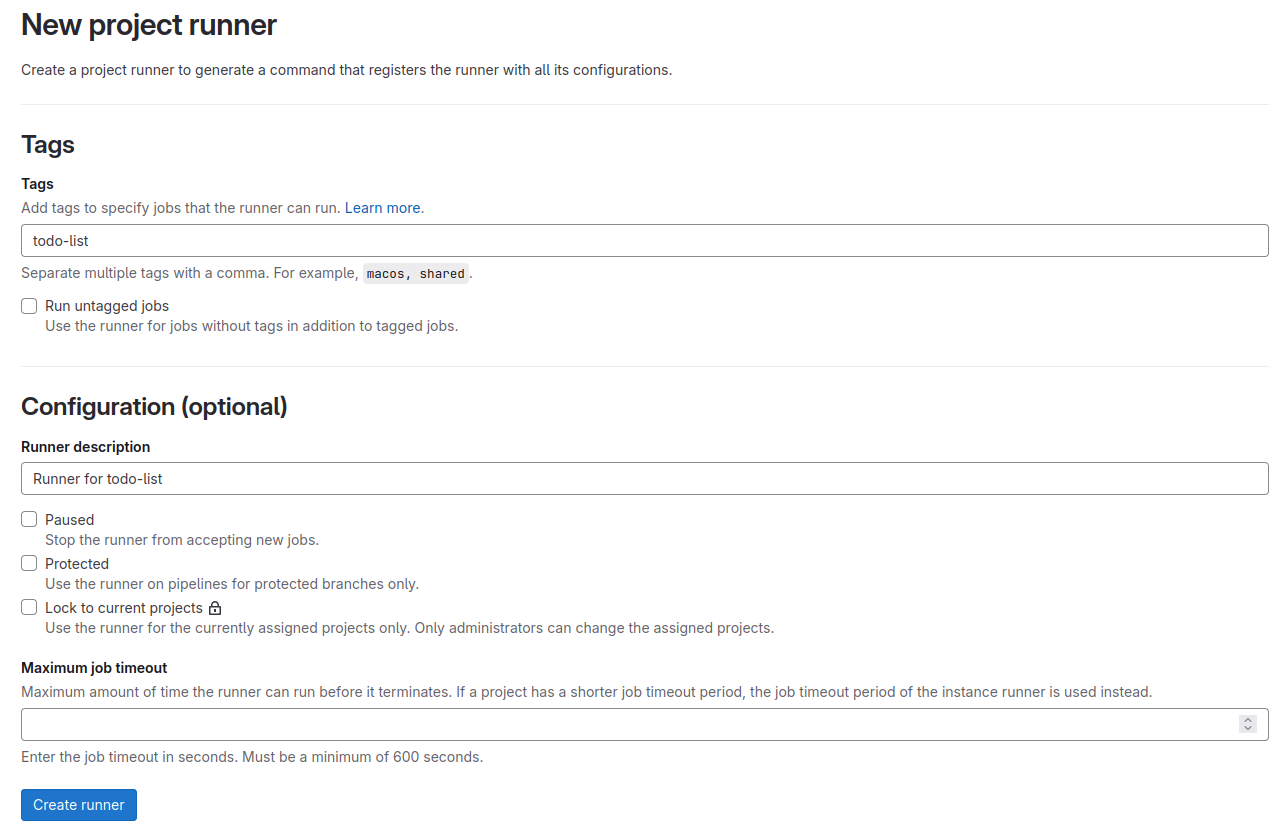Viewport: 1284px width, 834px height.
Task: Click the bold 'Runner description' field label
Action: click(86, 447)
